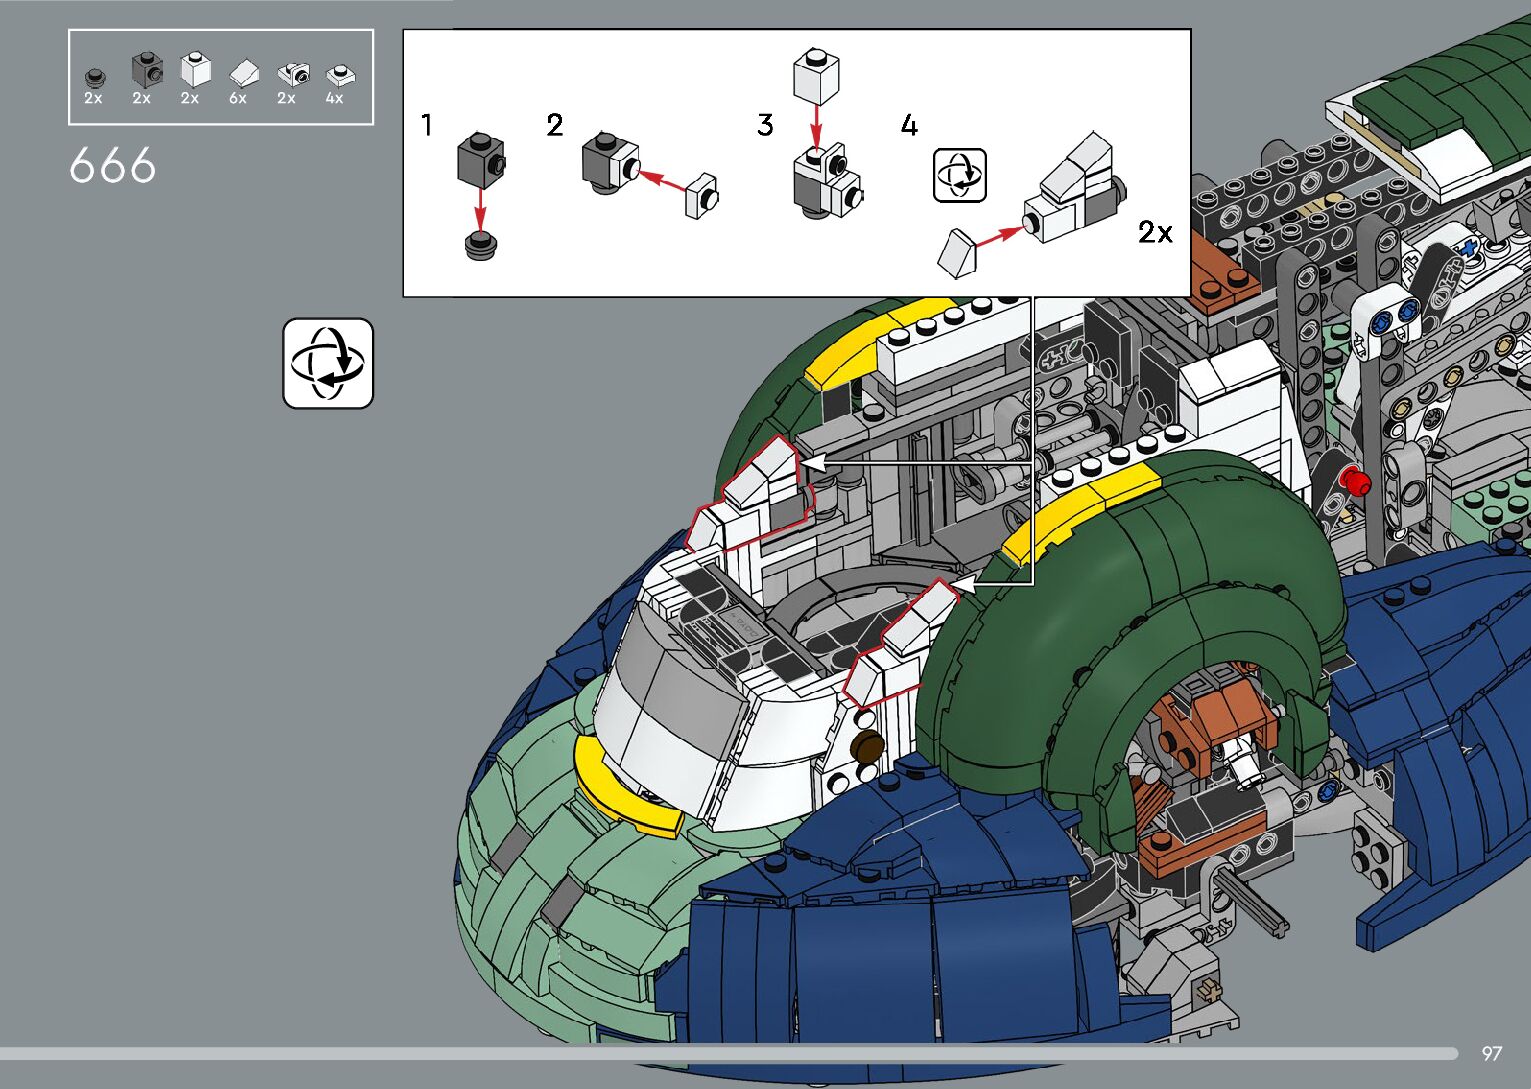Click the step number 666
Image resolution: width=1531 pixels, height=1089 pixels.
click(113, 165)
